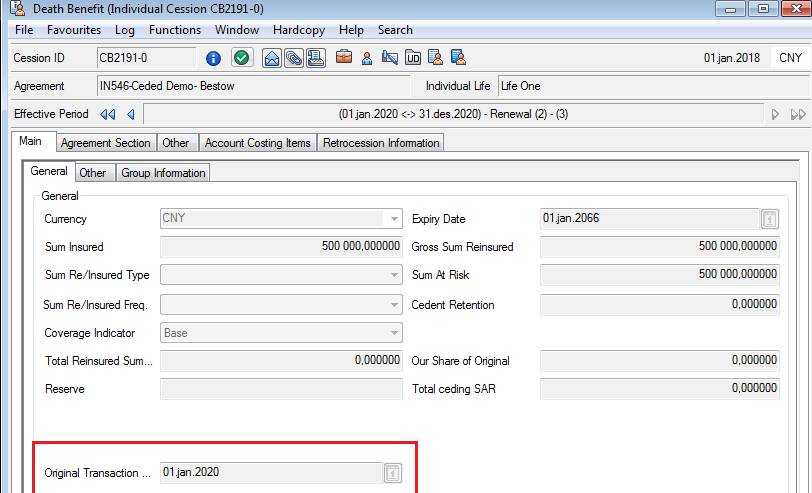The image size is (812, 493).
Task: Jump to the last effective period
Action: [798, 114]
